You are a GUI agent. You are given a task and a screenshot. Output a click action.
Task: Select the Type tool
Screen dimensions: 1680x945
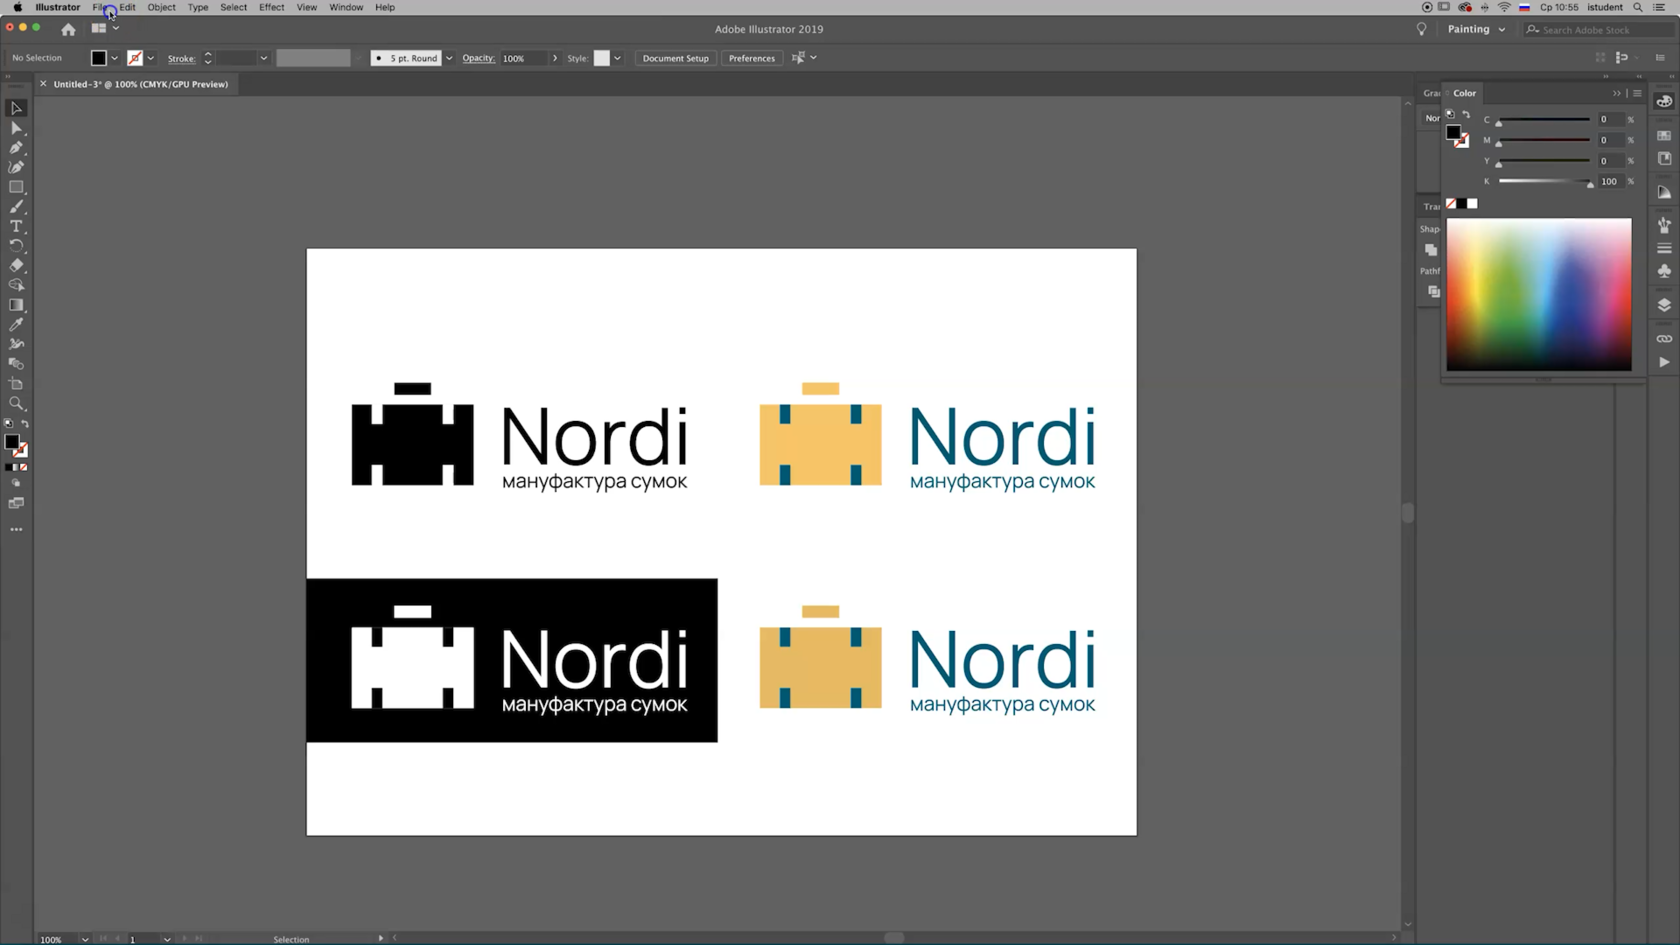click(x=16, y=227)
